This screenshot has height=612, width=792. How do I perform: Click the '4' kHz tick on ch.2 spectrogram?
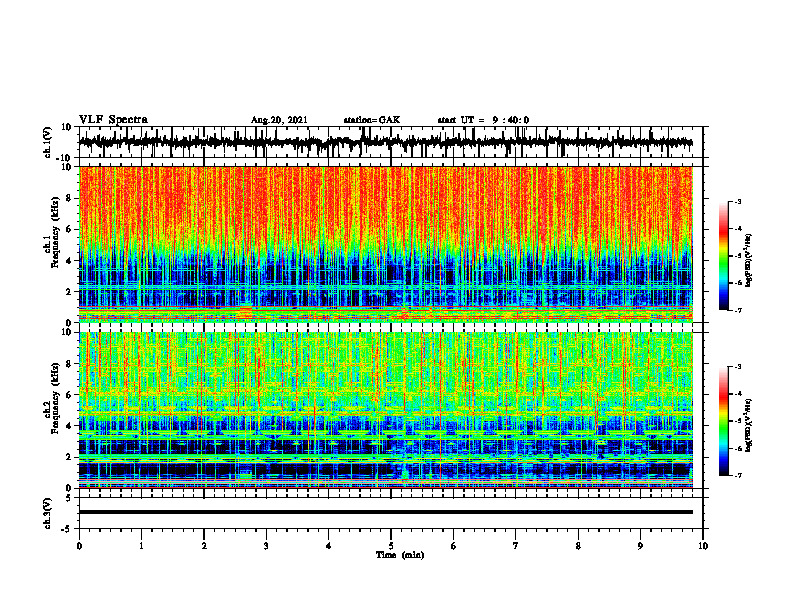[x=69, y=426]
